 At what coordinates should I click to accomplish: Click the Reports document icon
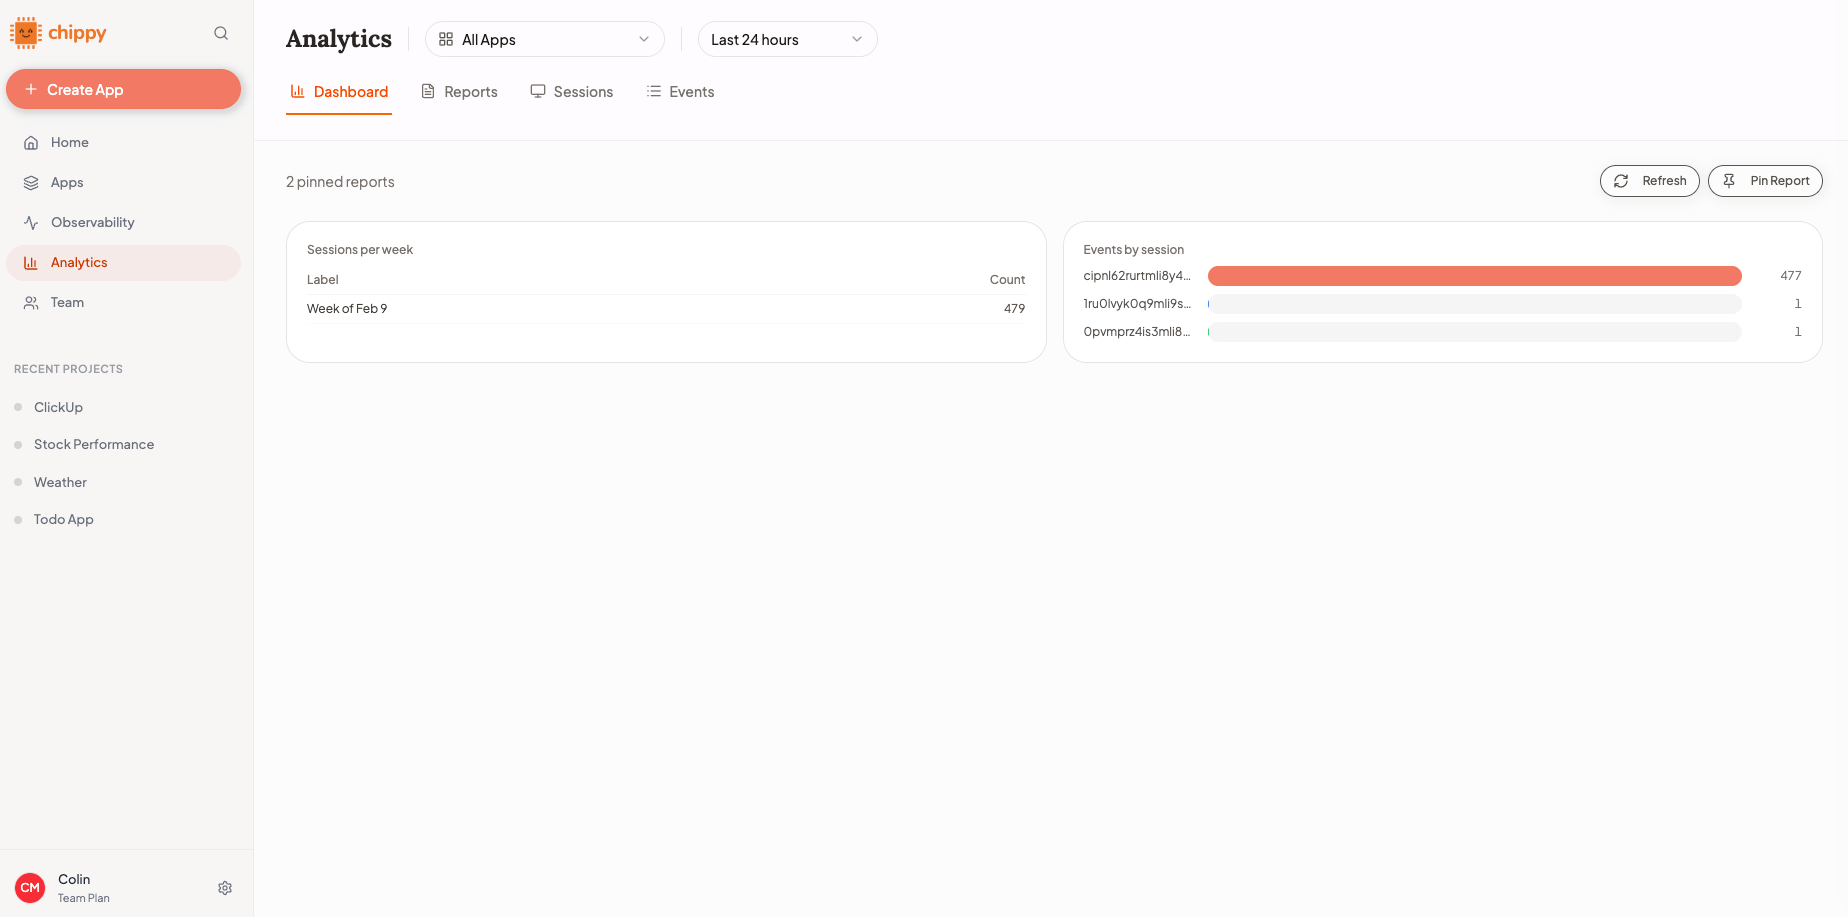point(428,91)
